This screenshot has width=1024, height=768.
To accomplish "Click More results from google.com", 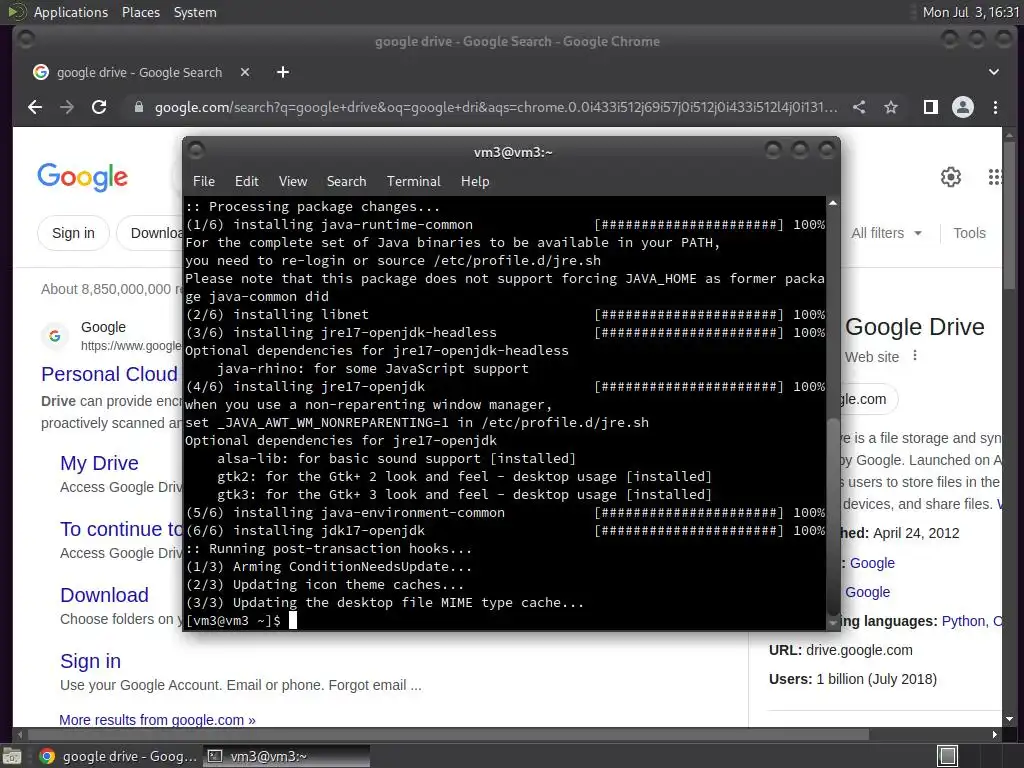I will coord(157,720).
